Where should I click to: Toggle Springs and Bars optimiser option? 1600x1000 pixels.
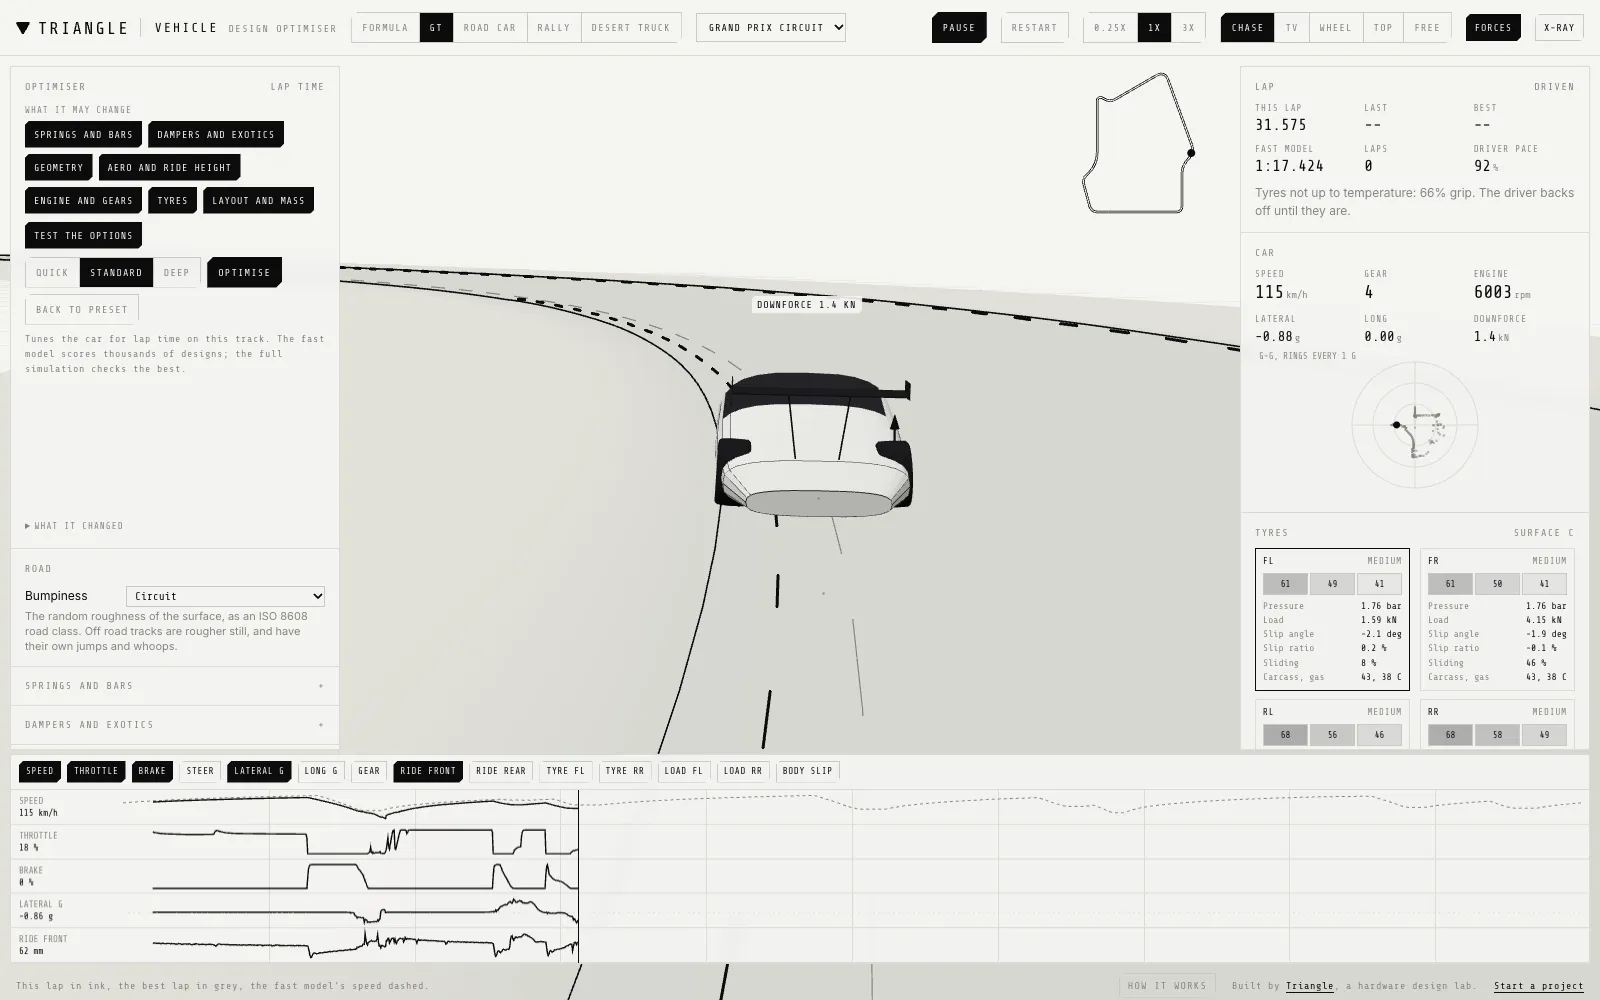(x=83, y=135)
